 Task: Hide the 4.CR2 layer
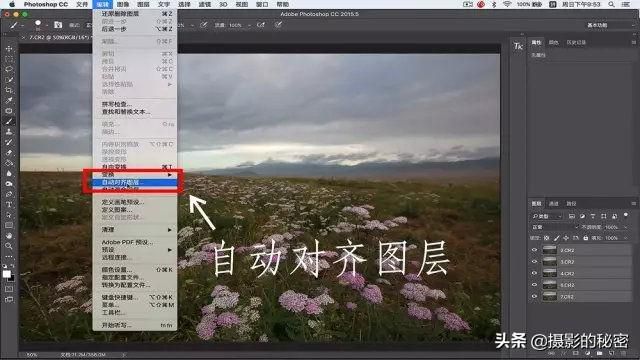pos(534,273)
